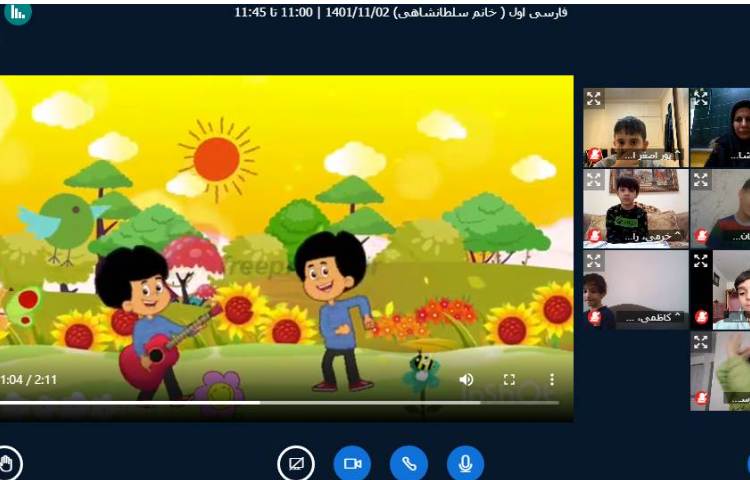Select the پور اصغر webcam thumbnail
Image resolution: width=750 pixels, height=480 pixels.
[636, 128]
